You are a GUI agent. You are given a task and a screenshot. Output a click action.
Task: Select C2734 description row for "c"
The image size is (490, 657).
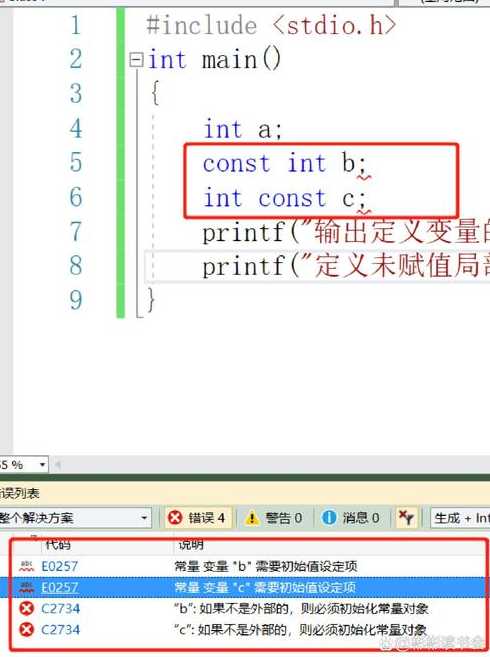(301, 629)
